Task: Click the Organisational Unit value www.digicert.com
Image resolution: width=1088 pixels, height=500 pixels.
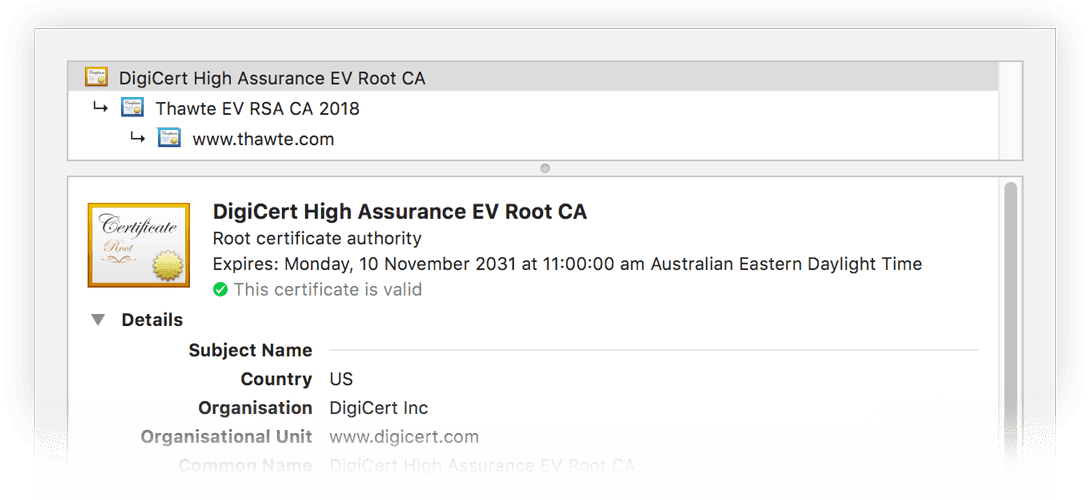Action: point(404,437)
